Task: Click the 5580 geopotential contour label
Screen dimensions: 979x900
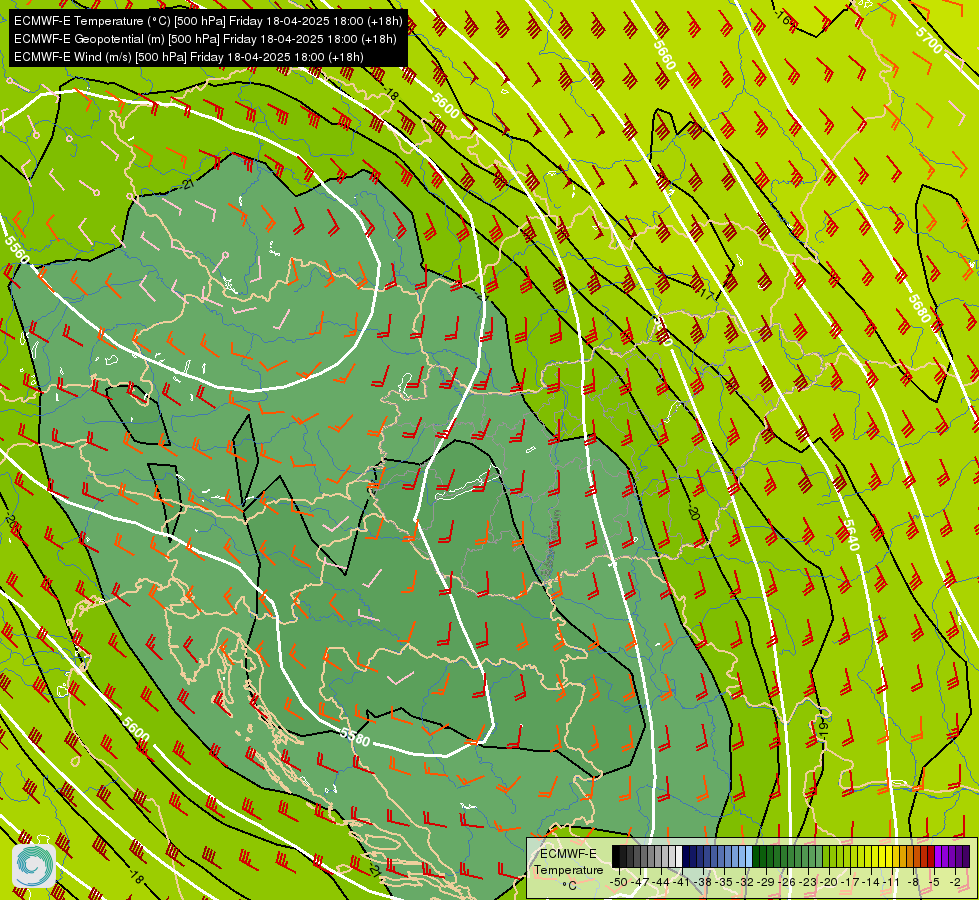Action: pyautogui.click(x=355, y=737)
